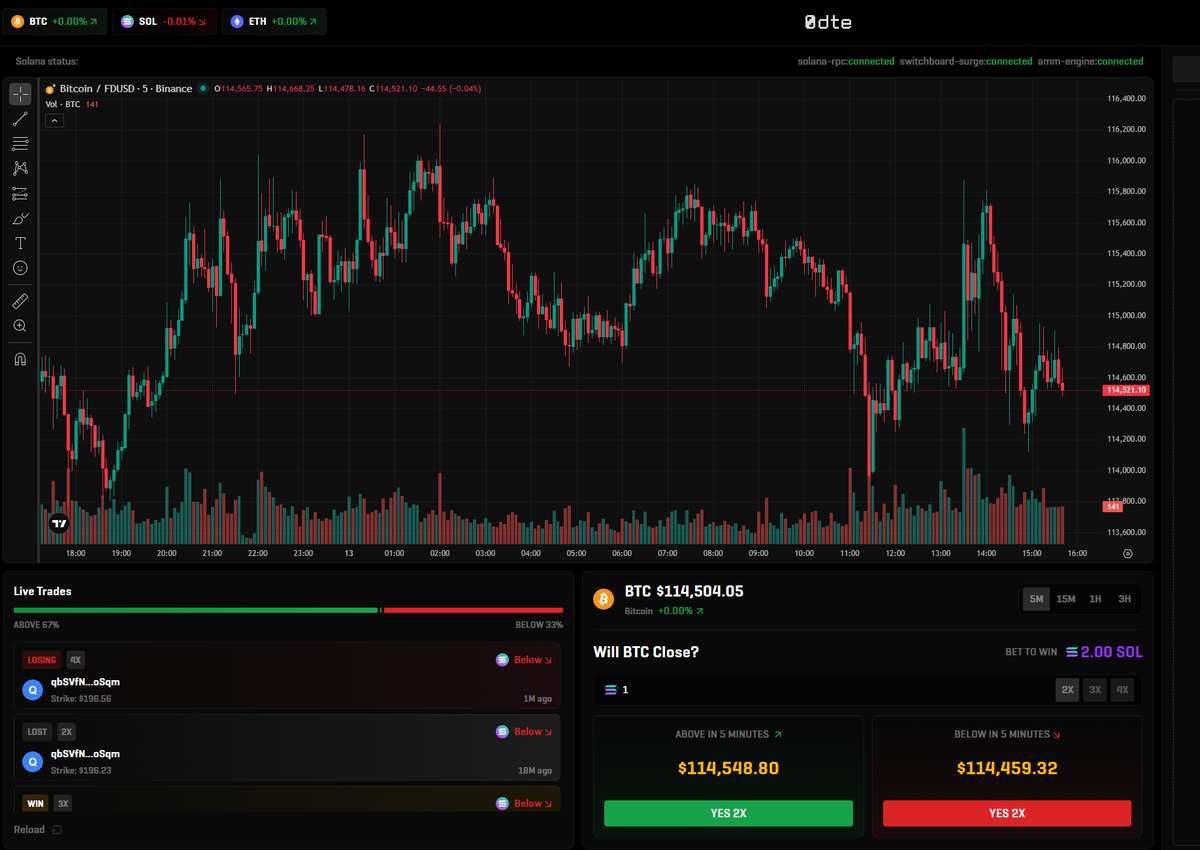
Task: Click the LOSING trade avatar icon
Action: tap(33, 690)
